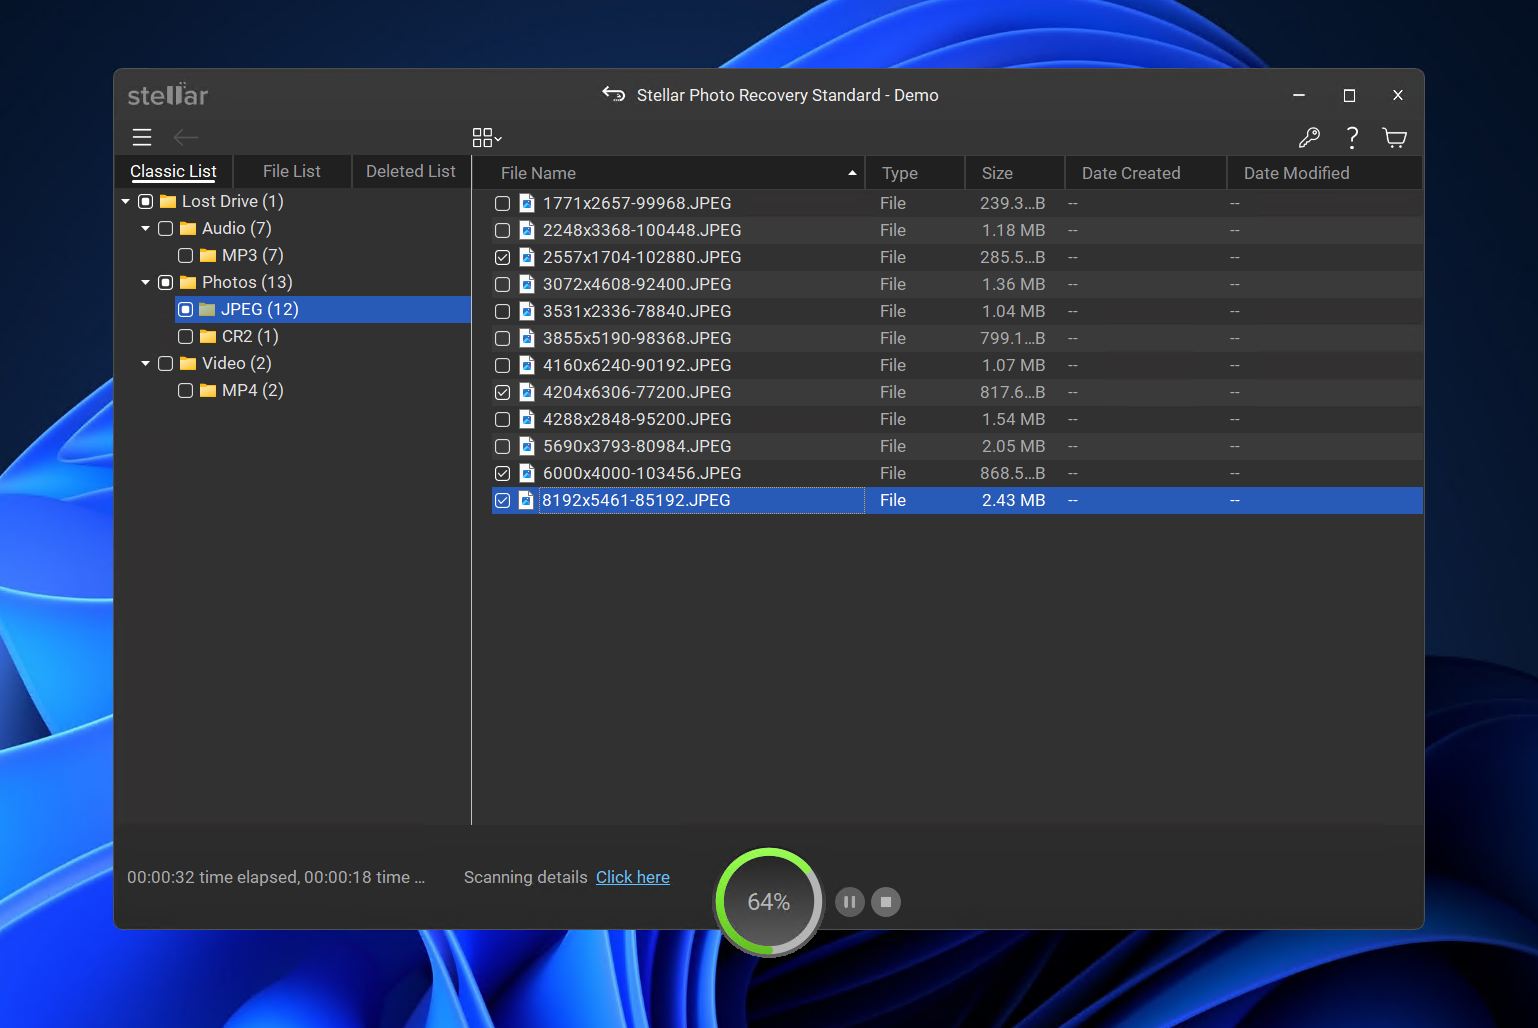Collapse the Audio folder tree item
This screenshot has height=1028, width=1538.
pos(145,228)
